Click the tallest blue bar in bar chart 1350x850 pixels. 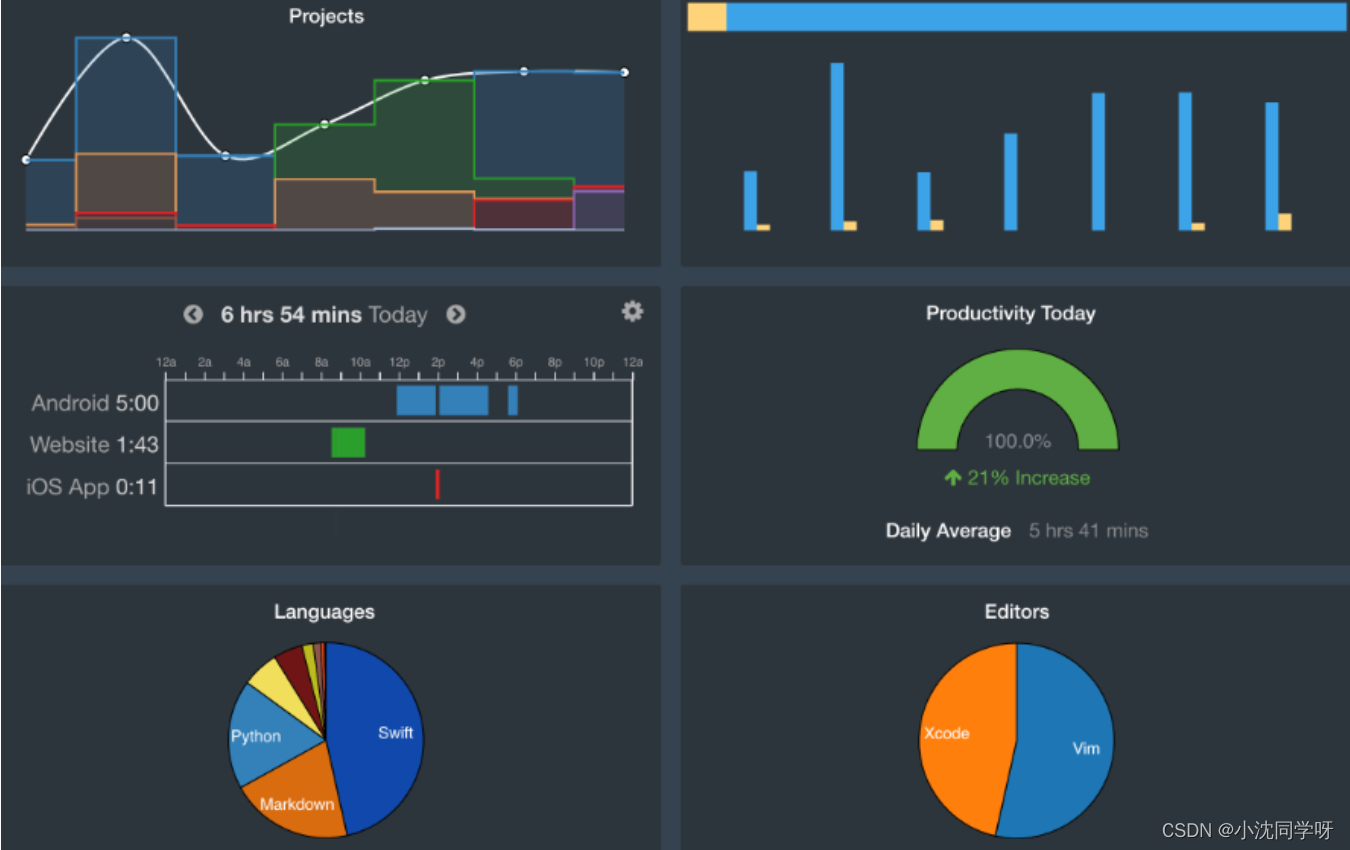pyautogui.click(x=837, y=146)
